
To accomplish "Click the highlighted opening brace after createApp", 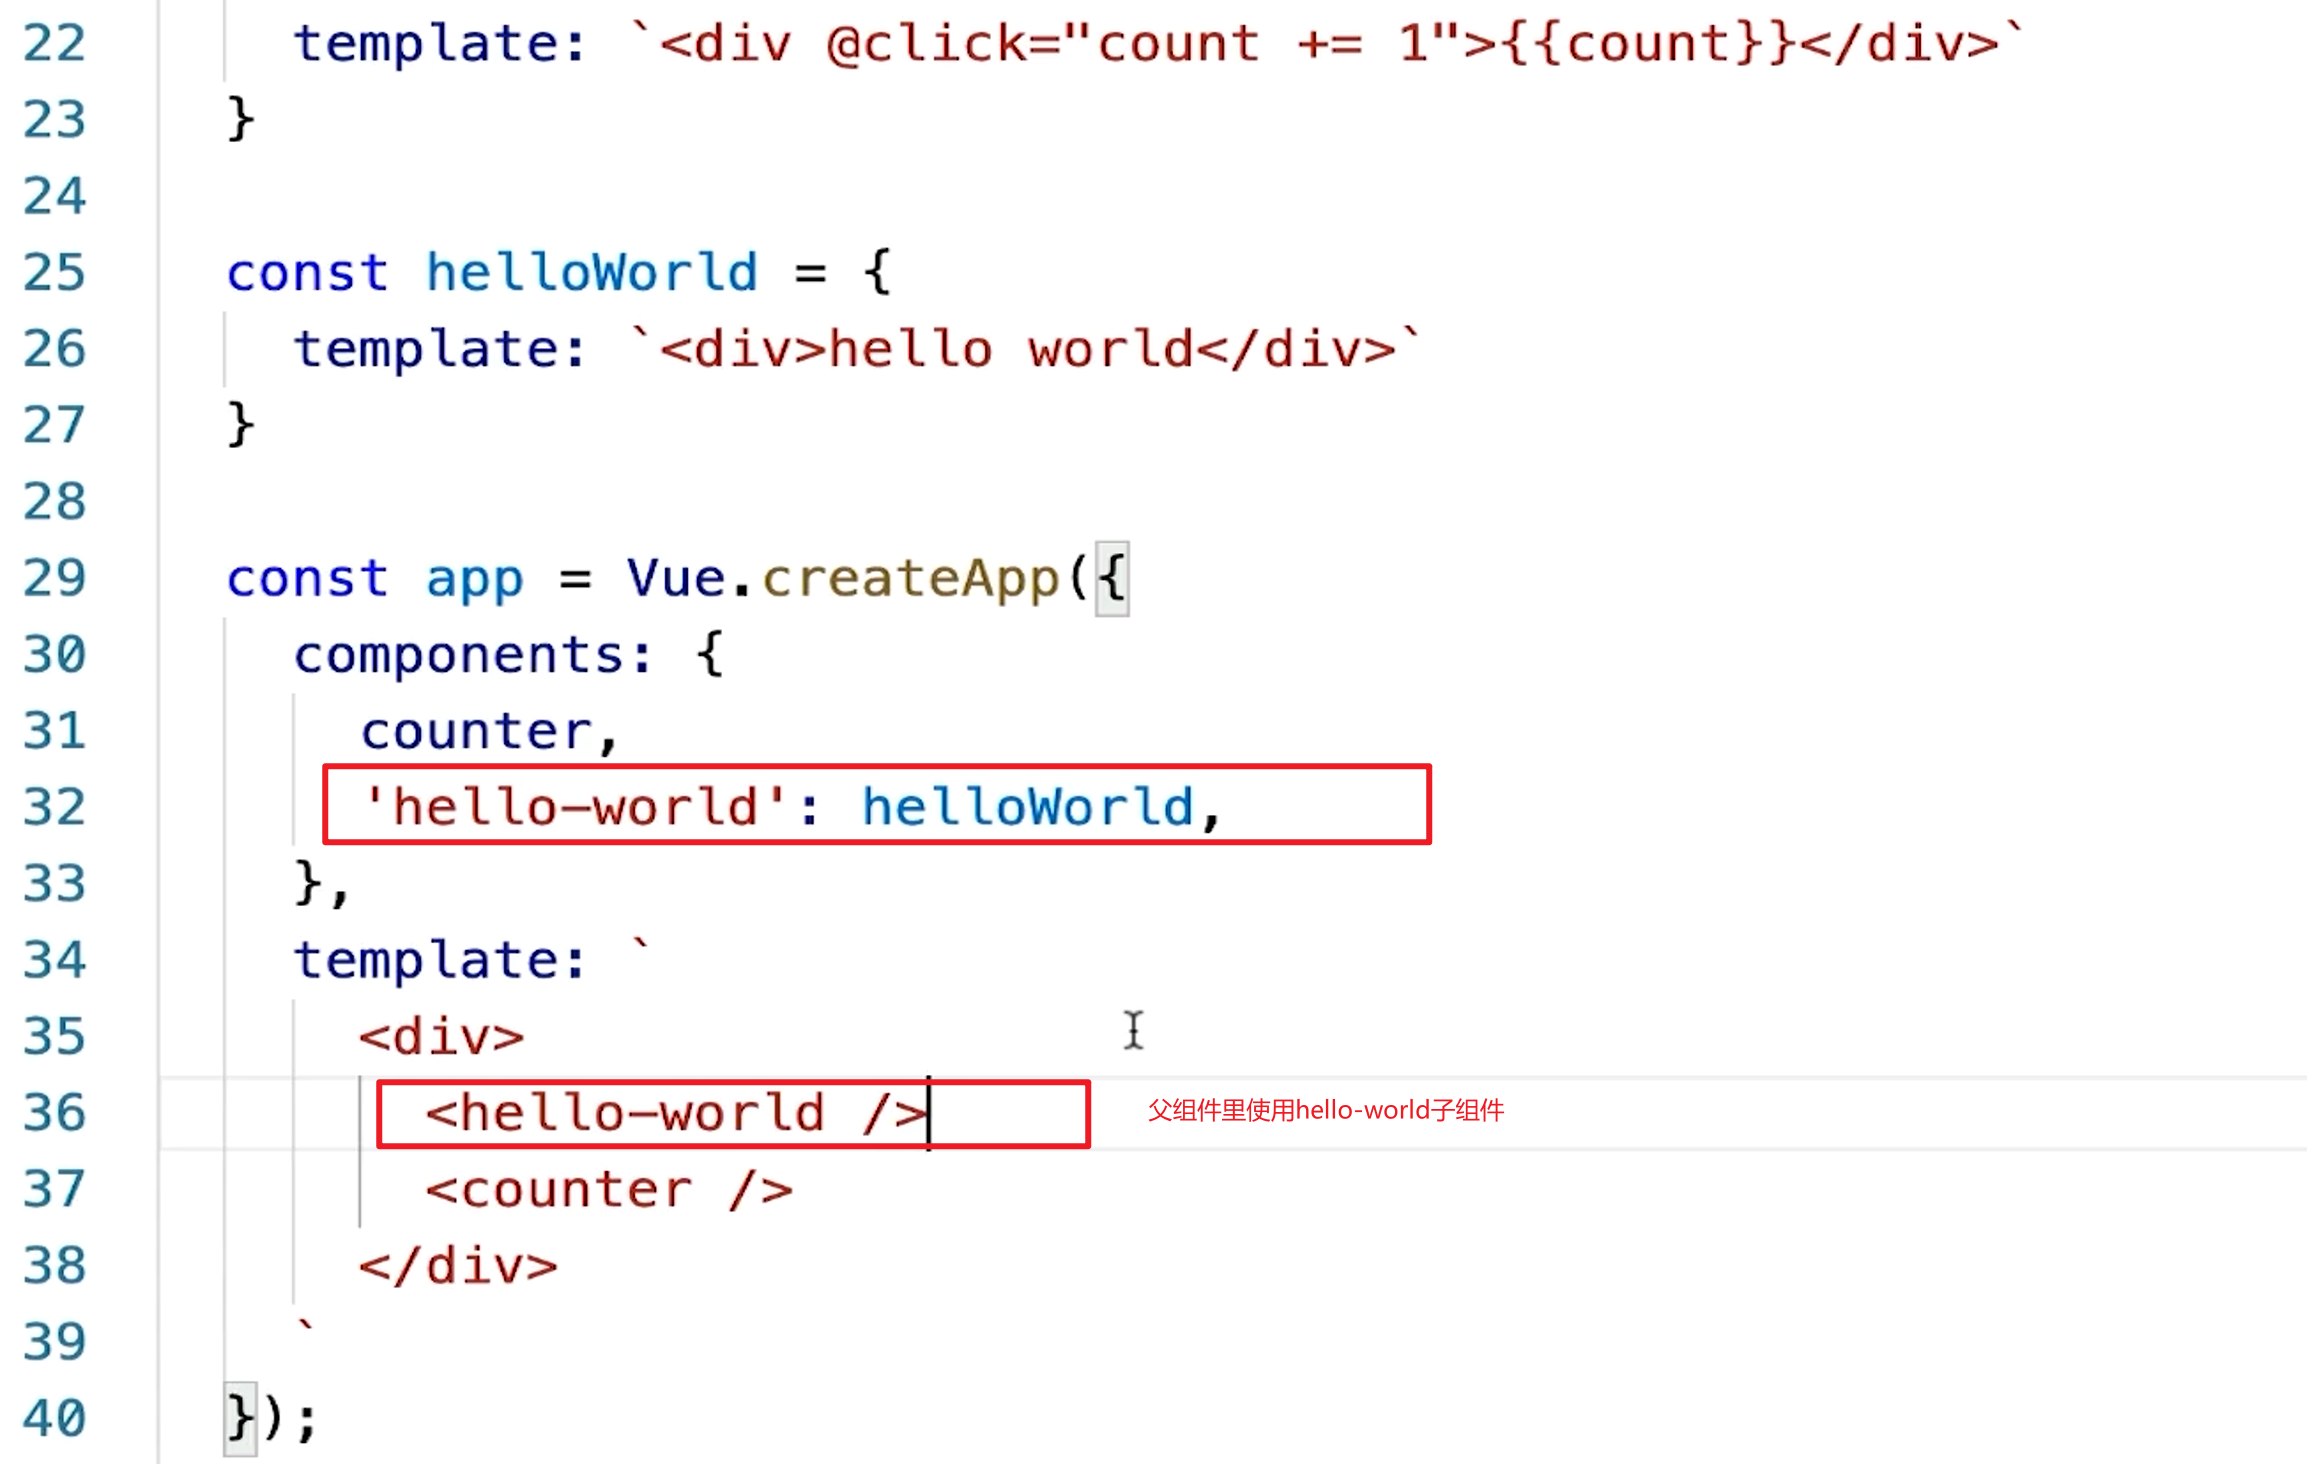I will [x=1112, y=578].
